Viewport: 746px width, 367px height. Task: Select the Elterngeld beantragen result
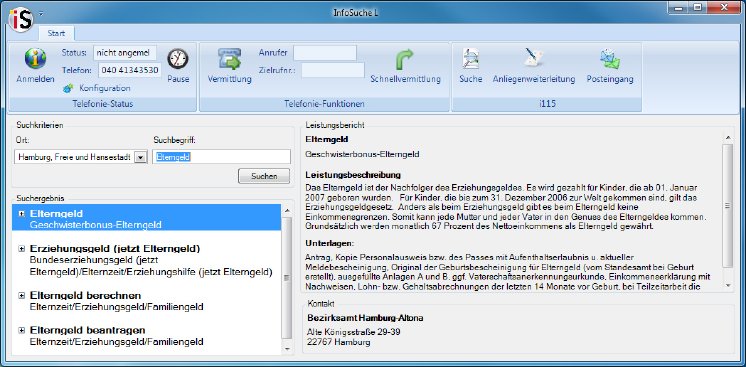click(x=88, y=330)
